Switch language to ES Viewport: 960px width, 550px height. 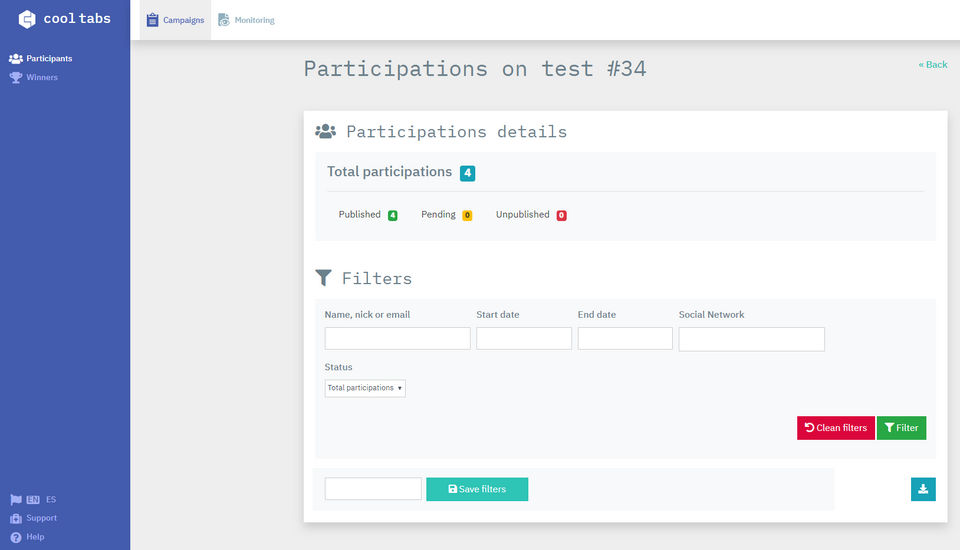click(x=51, y=500)
